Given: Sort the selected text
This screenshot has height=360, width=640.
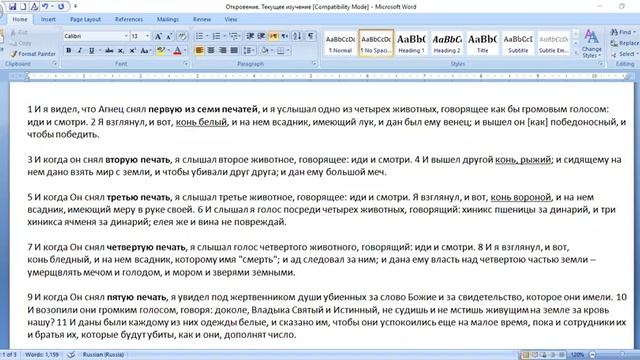Looking at the screenshot, I should click(x=298, y=36).
